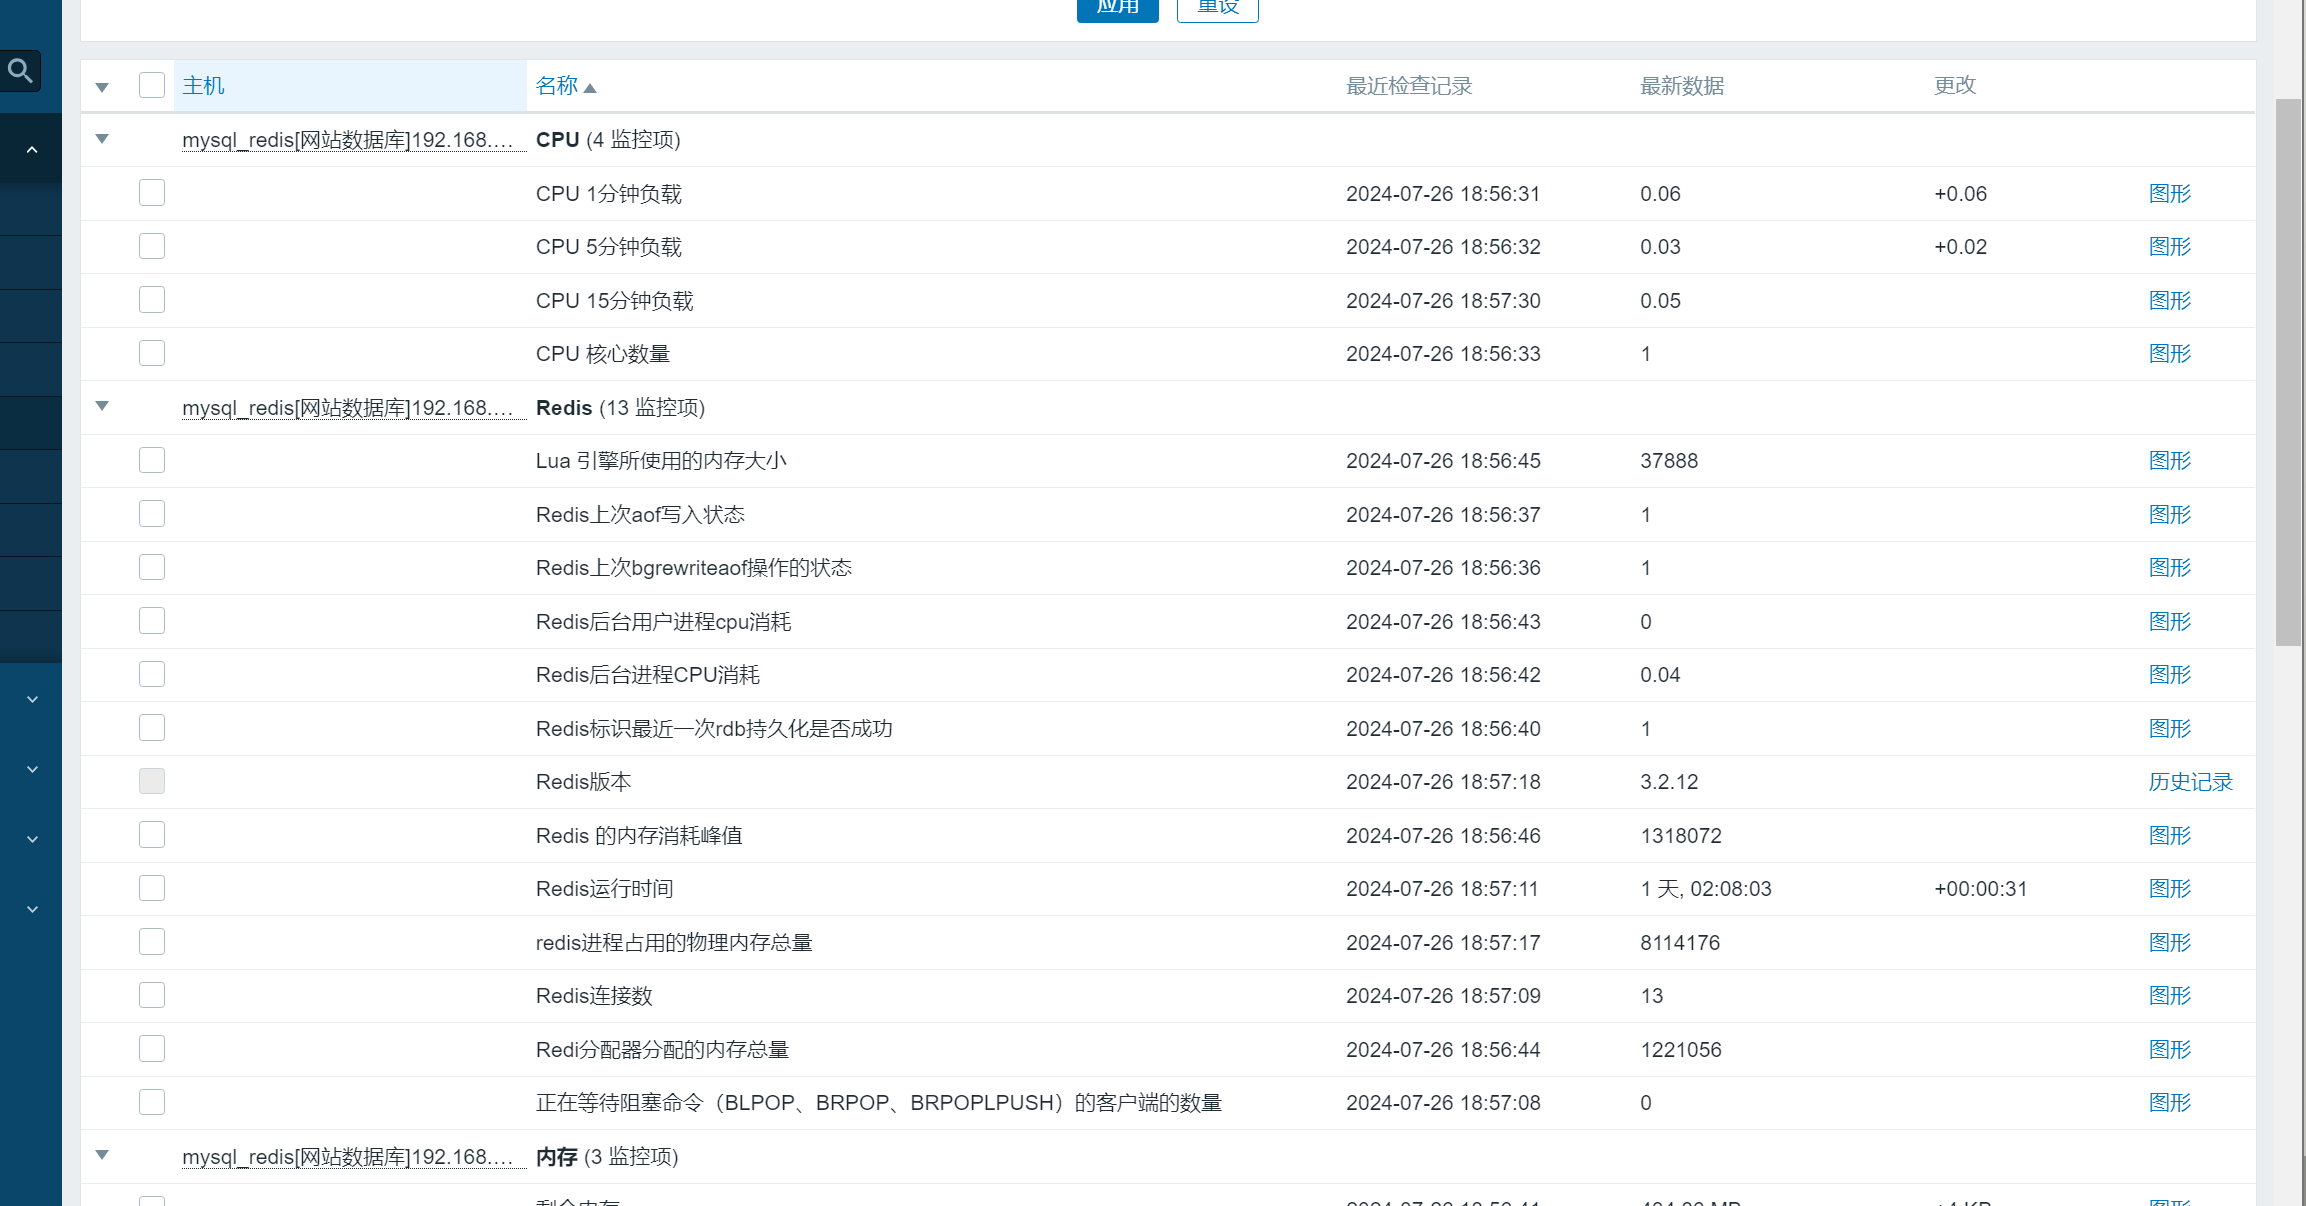Expand the third downward chevron in sidebar
2306x1206 pixels.
click(32, 839)
